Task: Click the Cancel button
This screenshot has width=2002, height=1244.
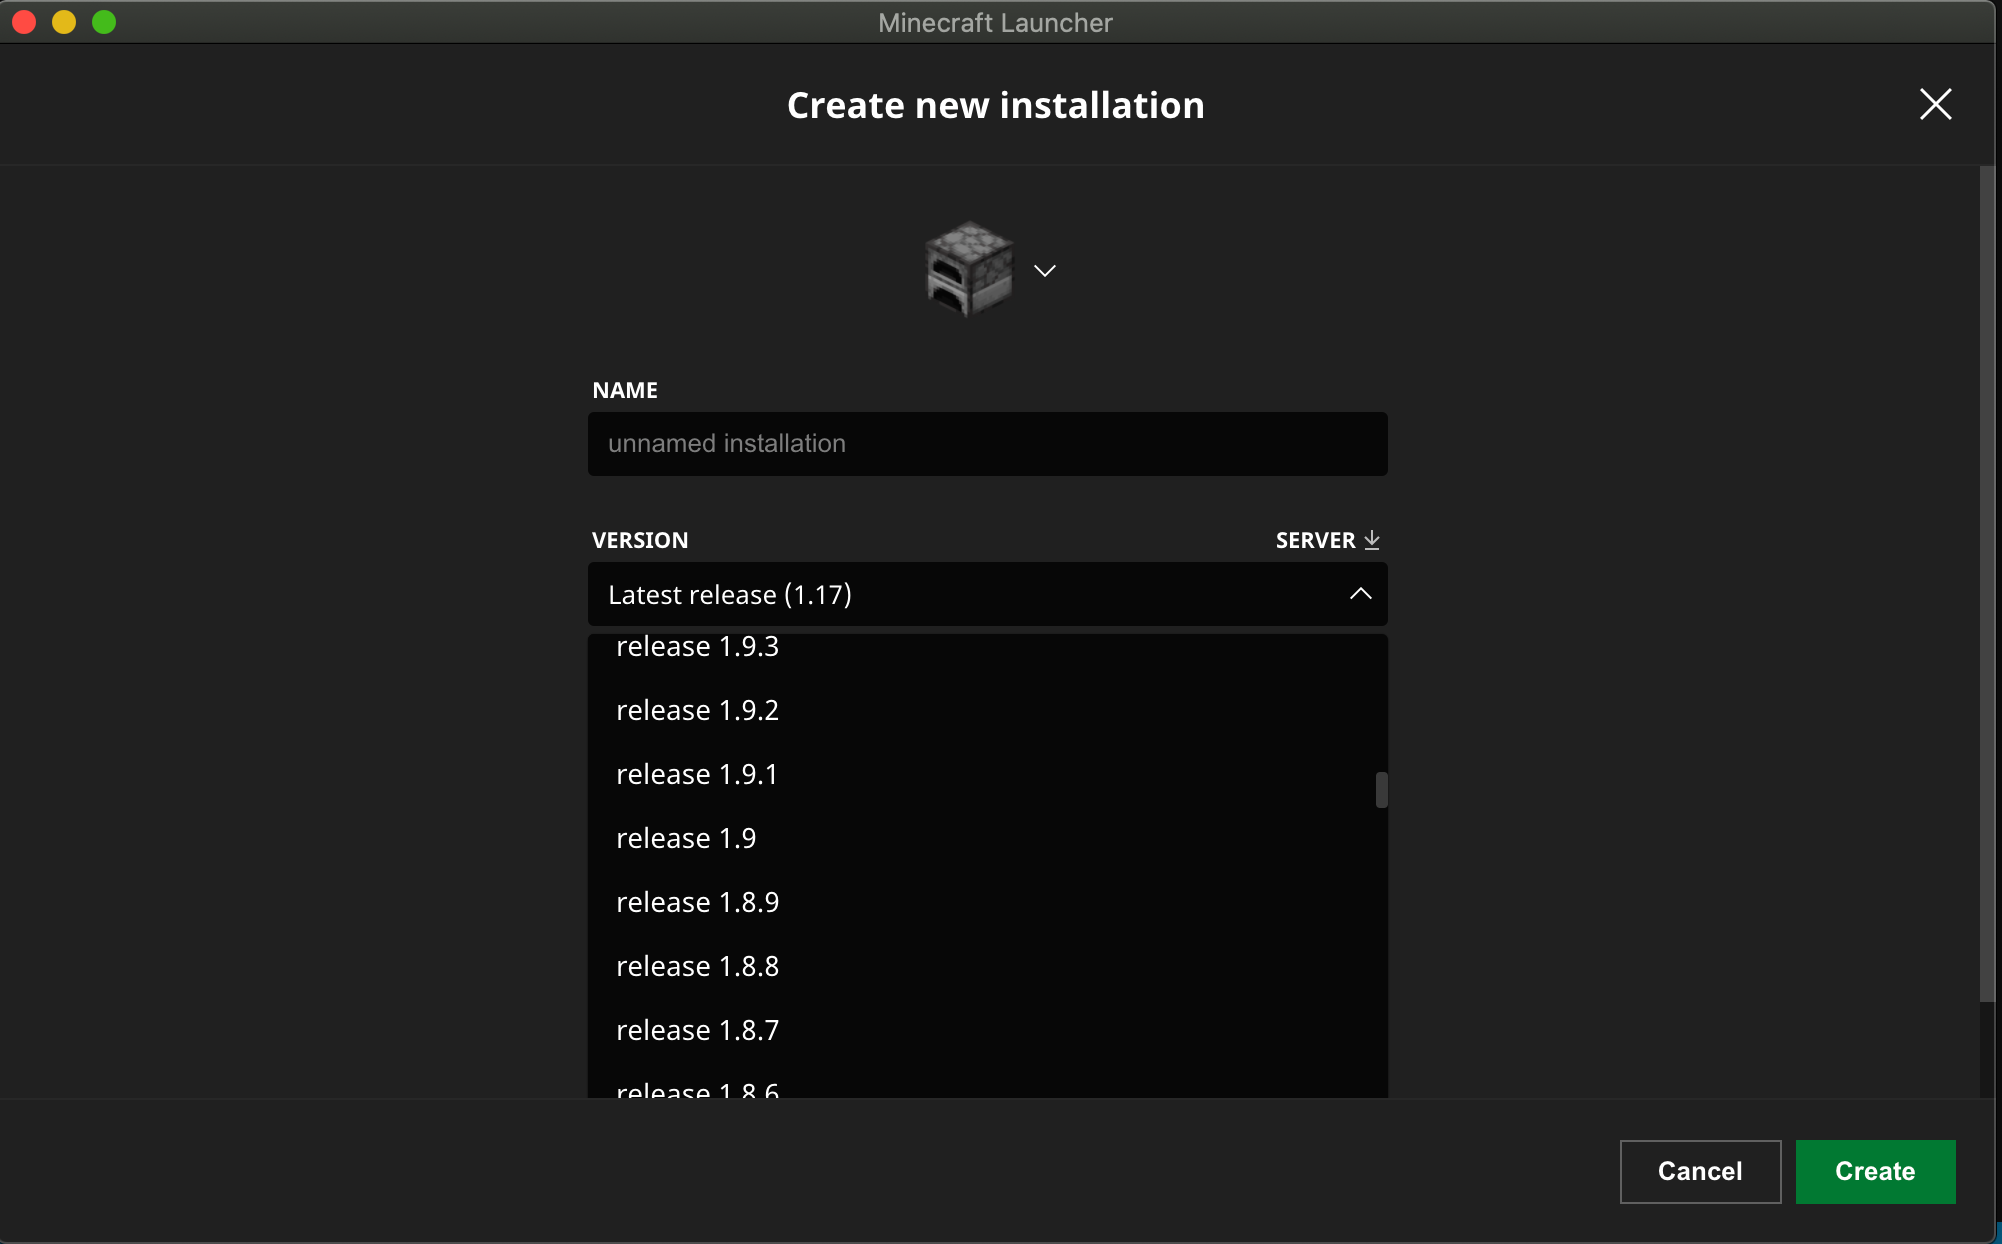Action: pos(1700,1171)
